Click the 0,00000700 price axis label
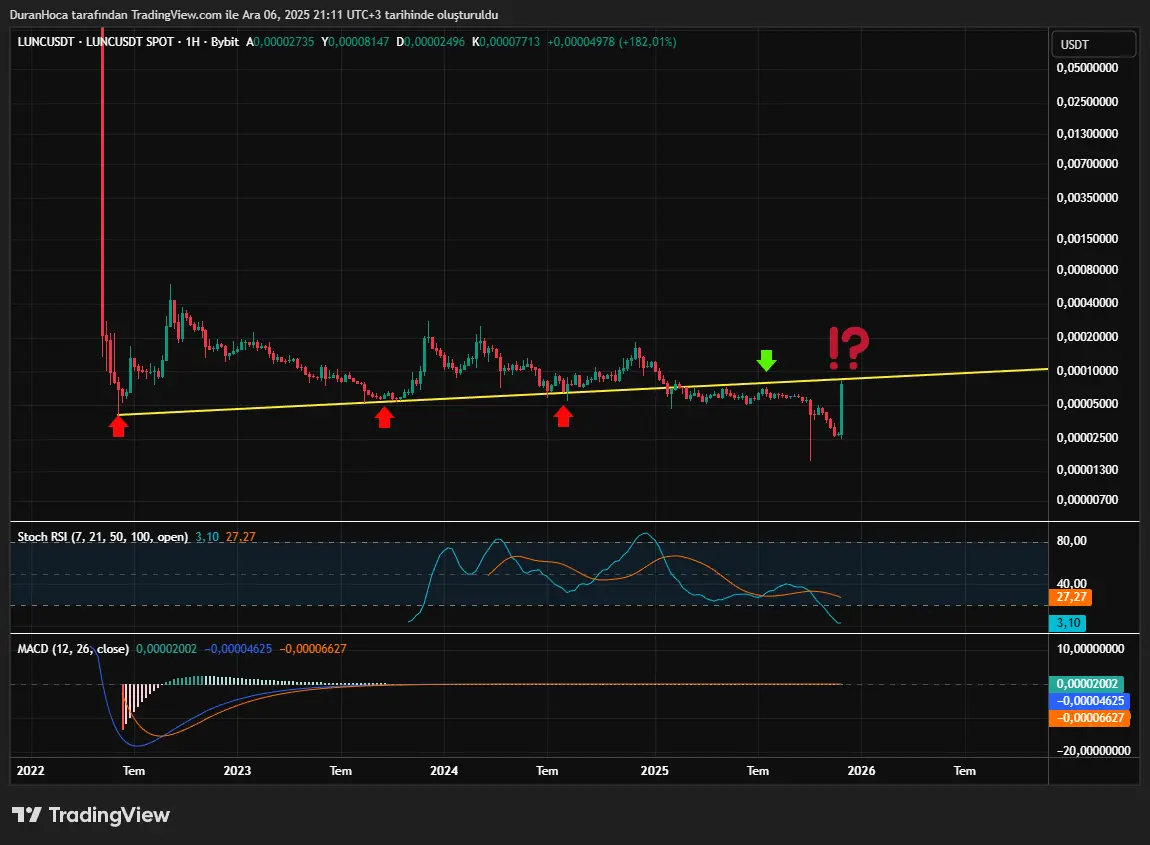The width and height of the screenshot is (1150, 845). tap(1087, 500)
